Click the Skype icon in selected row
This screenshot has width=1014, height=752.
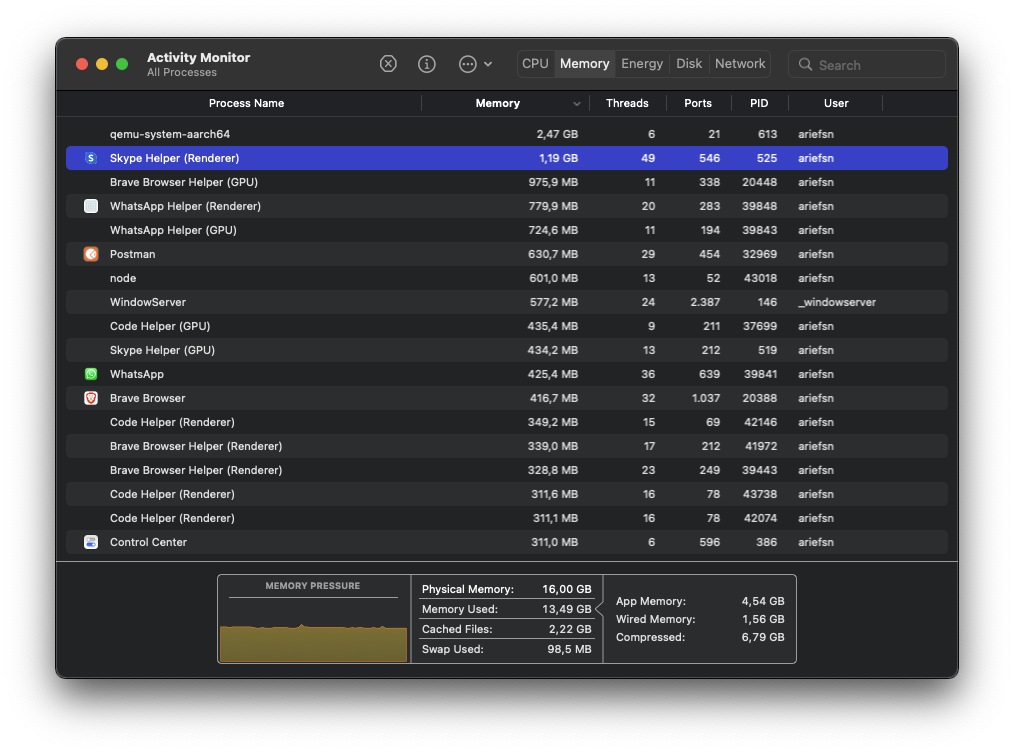coord(91,158)
